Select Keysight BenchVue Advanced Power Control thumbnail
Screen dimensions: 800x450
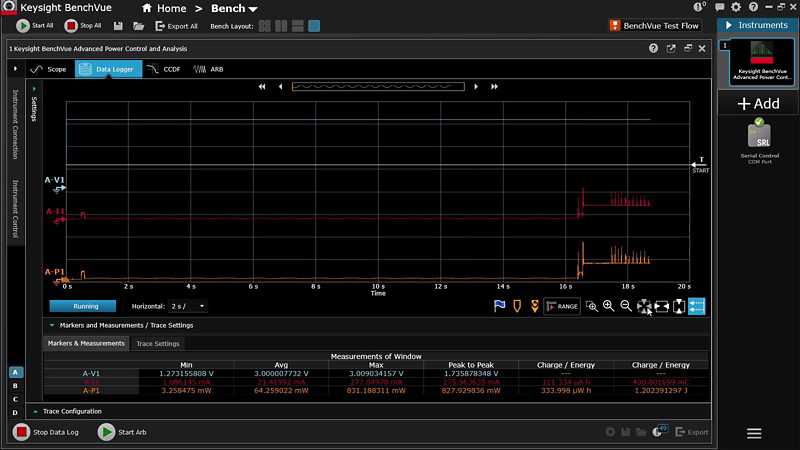[761, 61]
